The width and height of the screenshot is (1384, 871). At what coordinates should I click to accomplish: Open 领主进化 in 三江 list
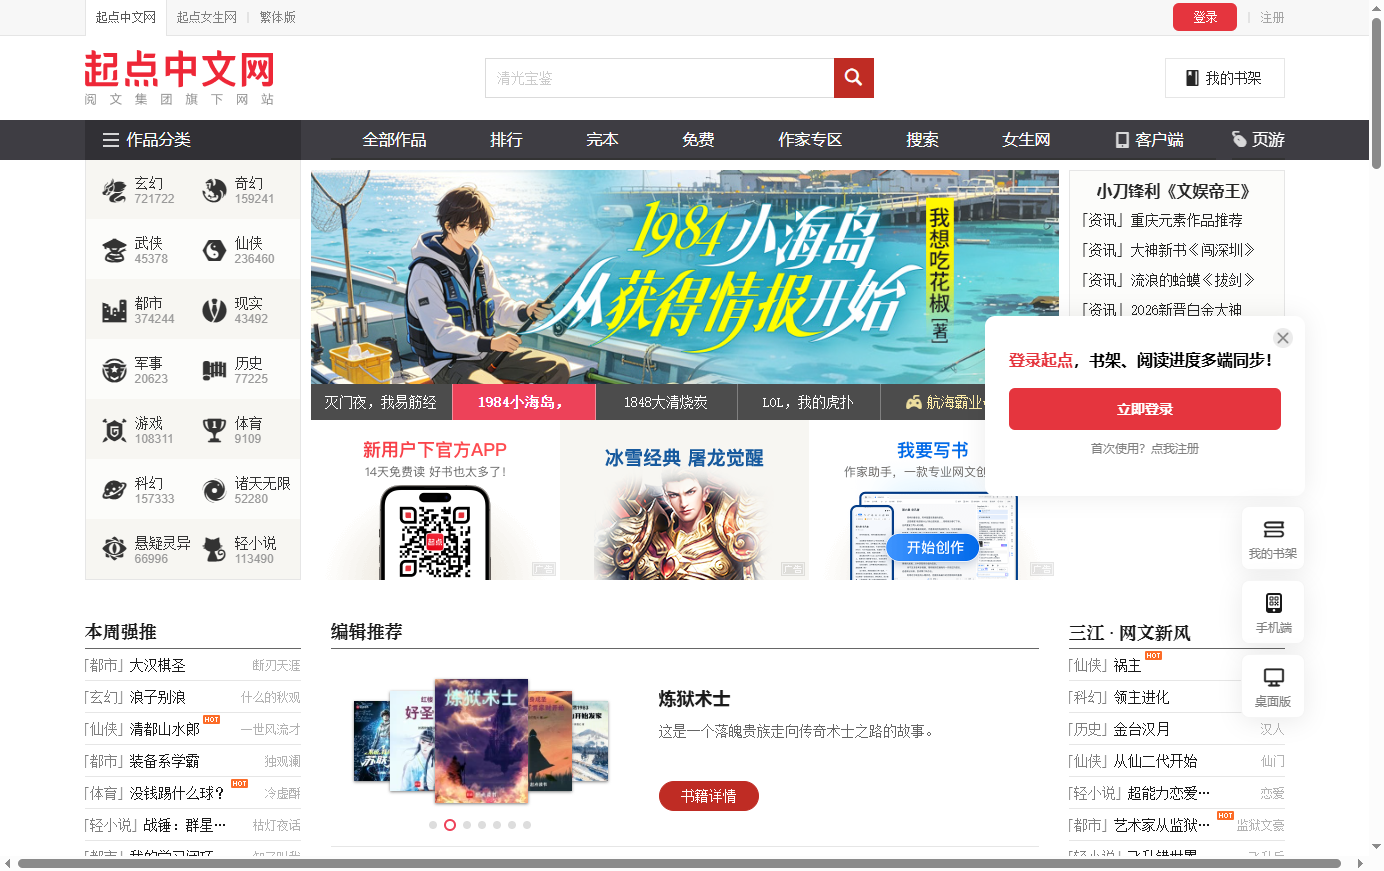point(1141,697)
